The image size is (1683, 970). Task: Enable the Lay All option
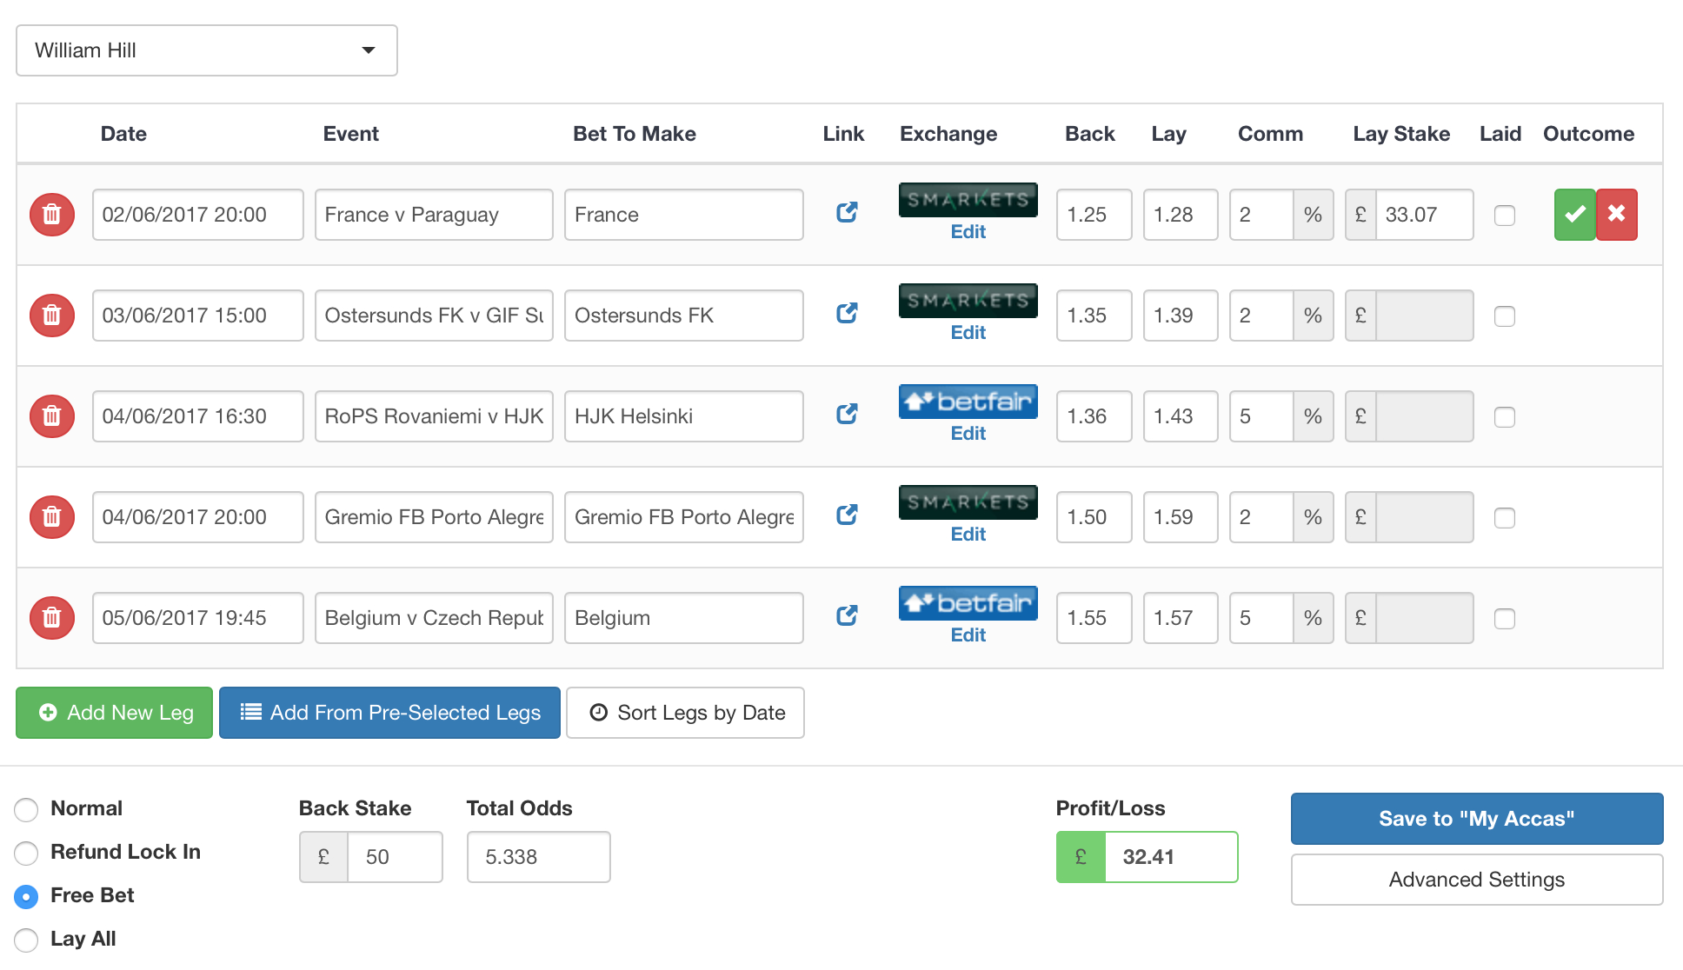(x=26, y=939)
